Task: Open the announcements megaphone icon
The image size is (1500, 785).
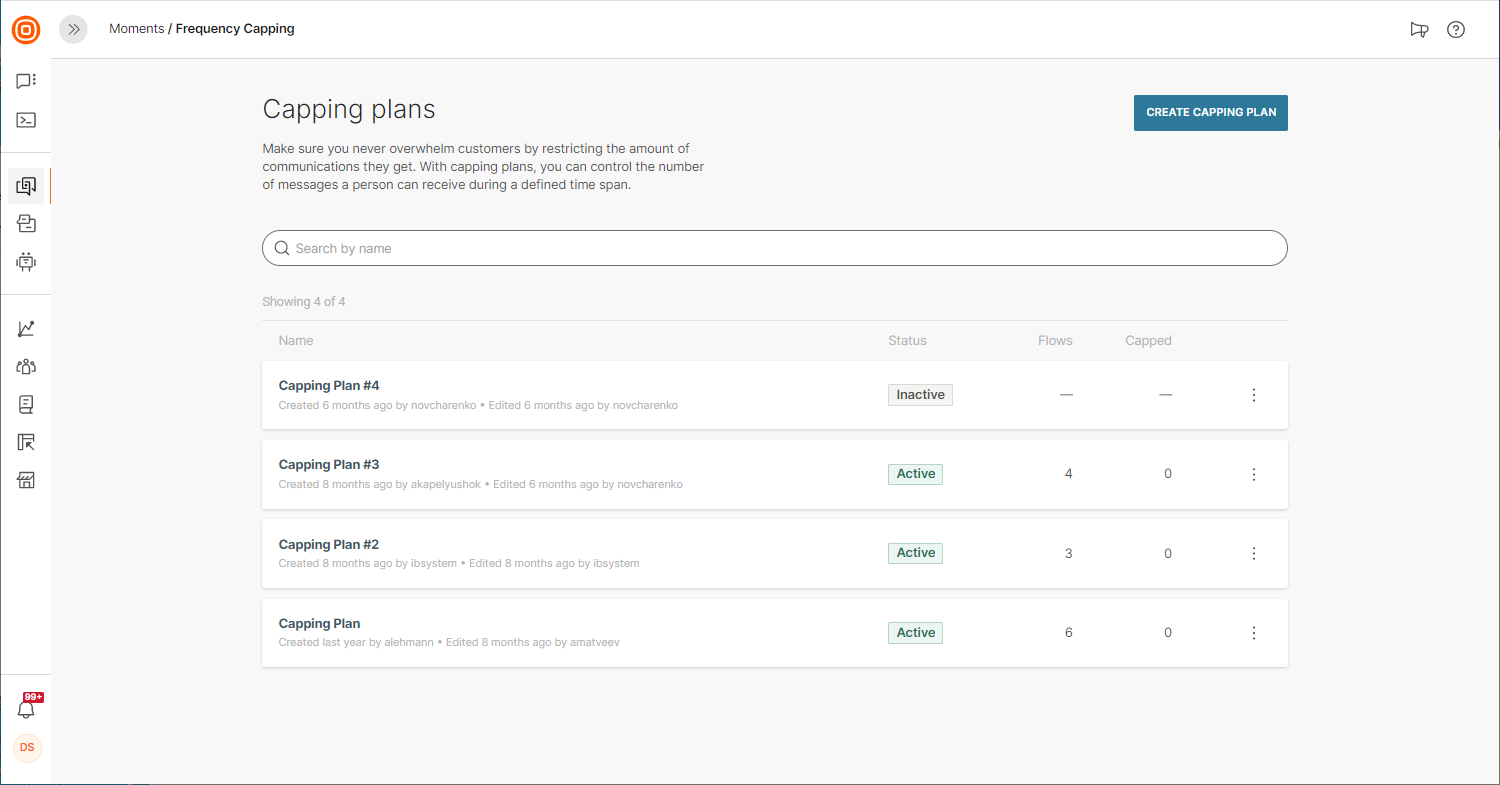Action: [1418, 30]
